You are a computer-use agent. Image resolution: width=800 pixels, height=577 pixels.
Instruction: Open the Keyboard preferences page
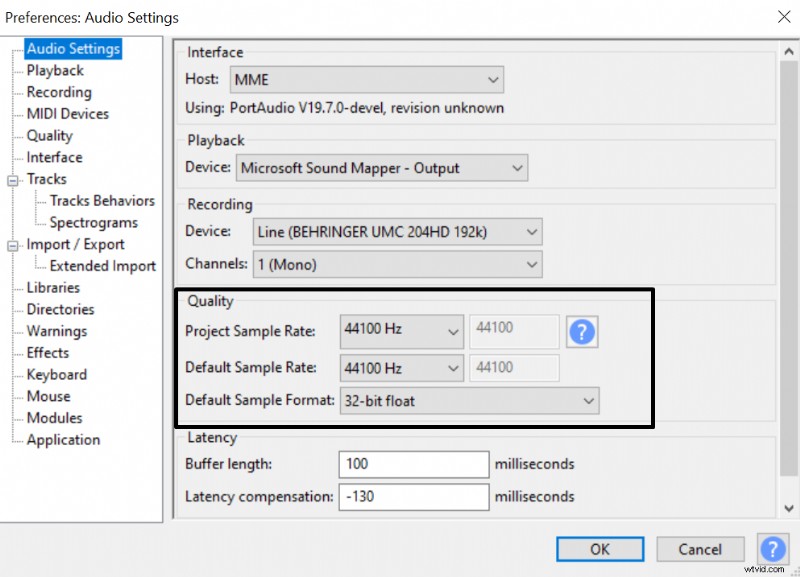pos(56,374)
